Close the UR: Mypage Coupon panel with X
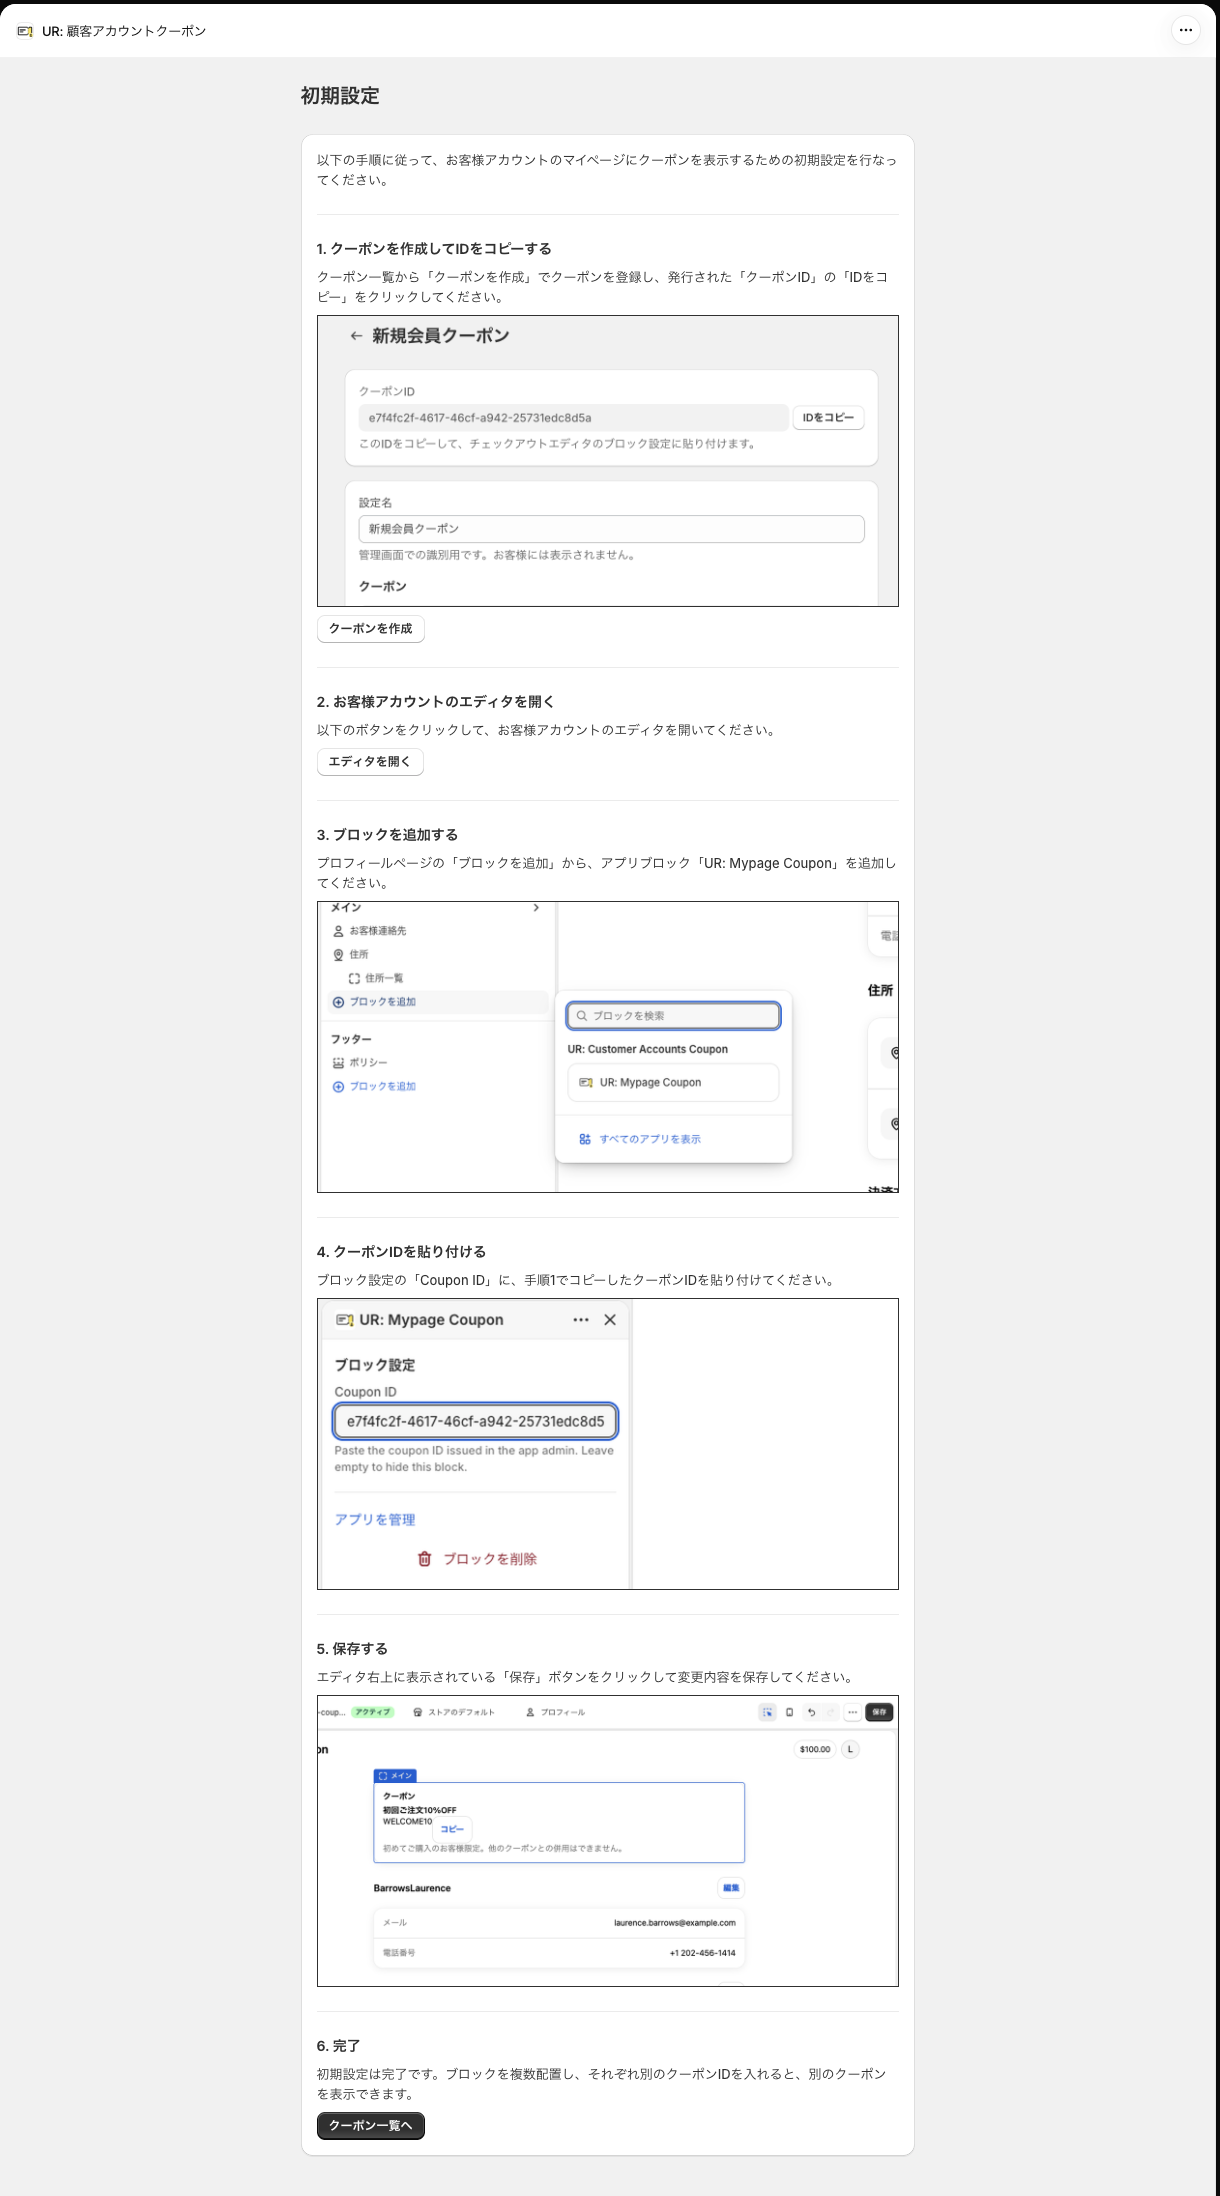The width and height of the screenshot is (1220, 2196). [610, 1320]
